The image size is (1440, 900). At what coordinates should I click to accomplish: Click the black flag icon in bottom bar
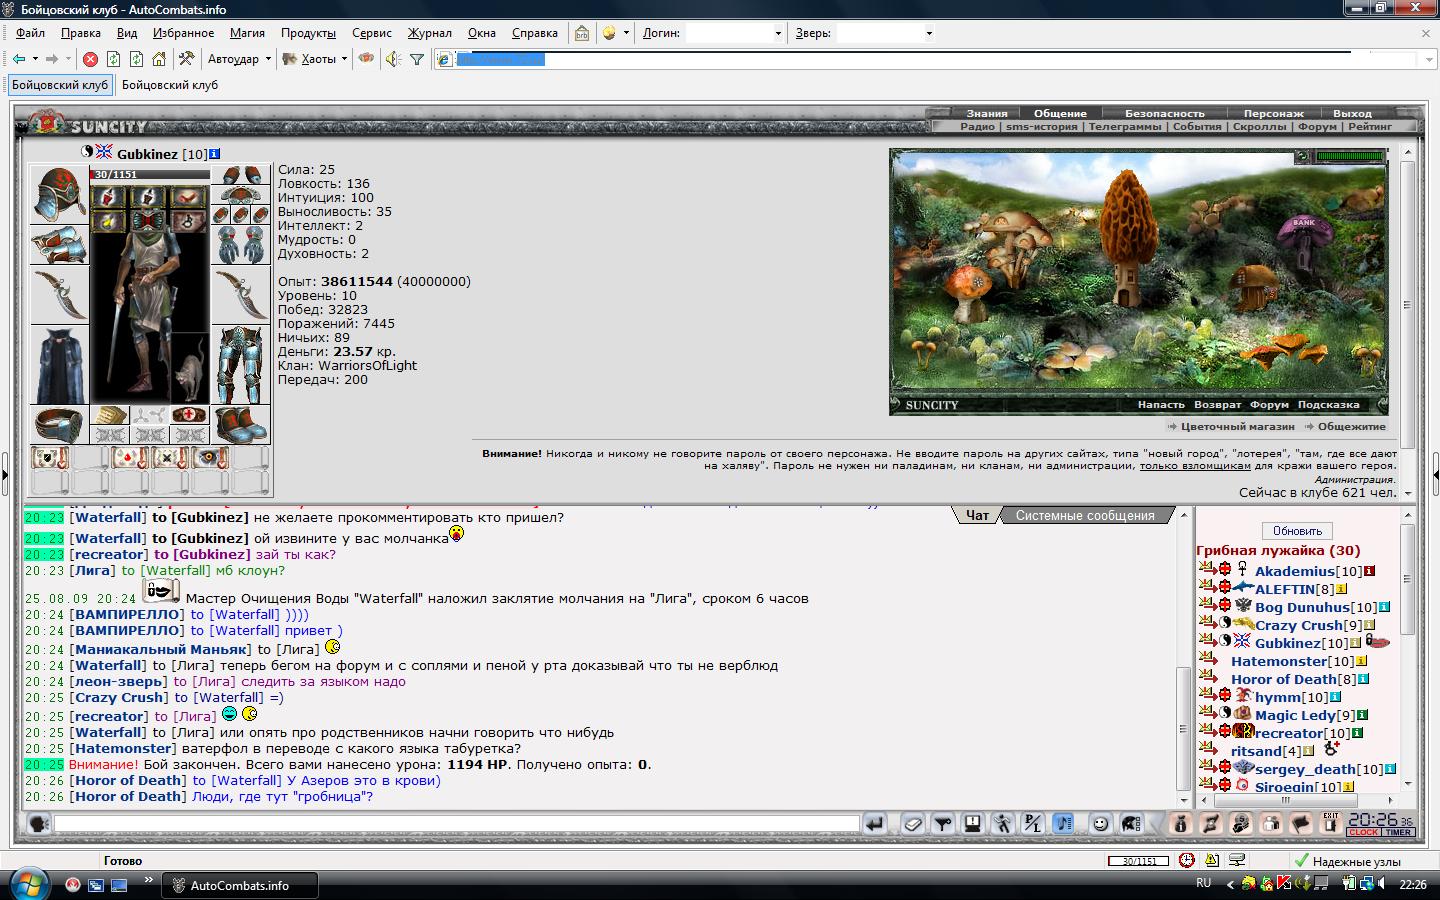pos(1301,824)
